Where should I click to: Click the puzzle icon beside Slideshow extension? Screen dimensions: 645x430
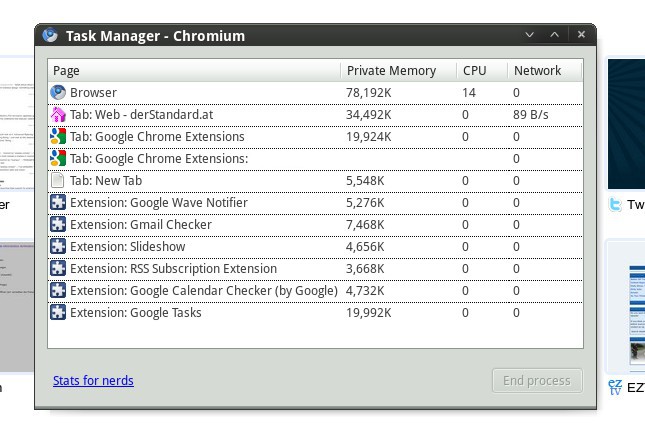(58, 247)
